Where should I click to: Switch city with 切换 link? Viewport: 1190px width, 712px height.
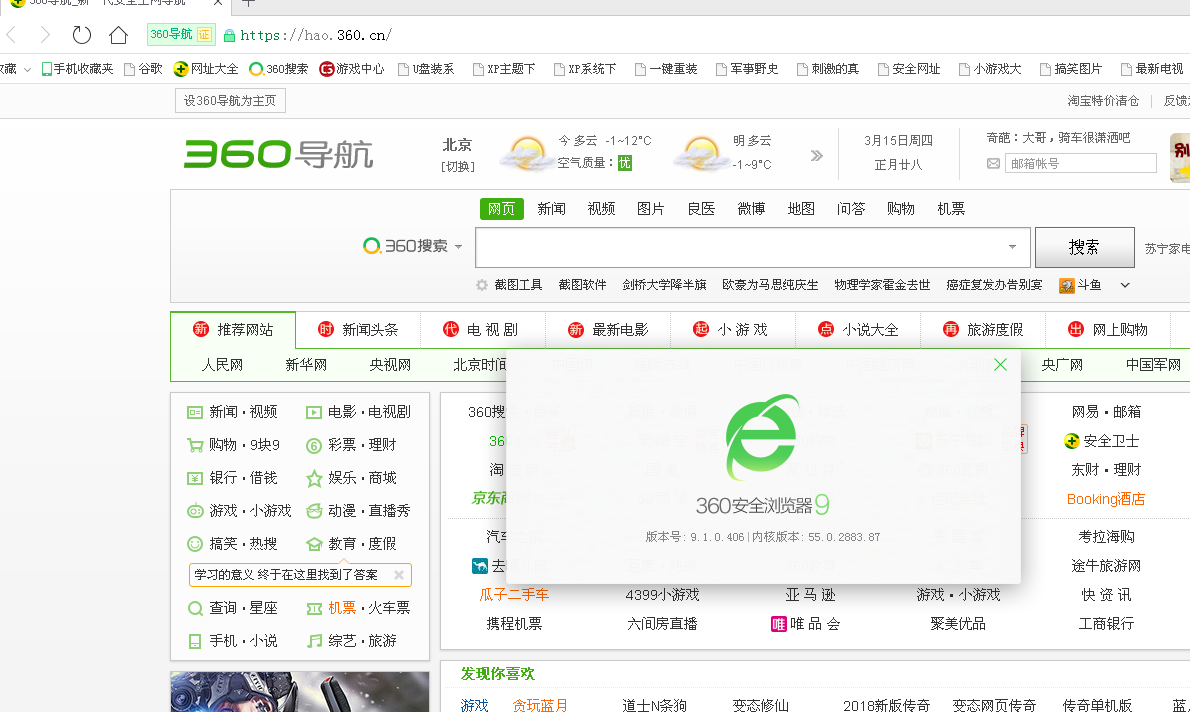click(458, 166)
